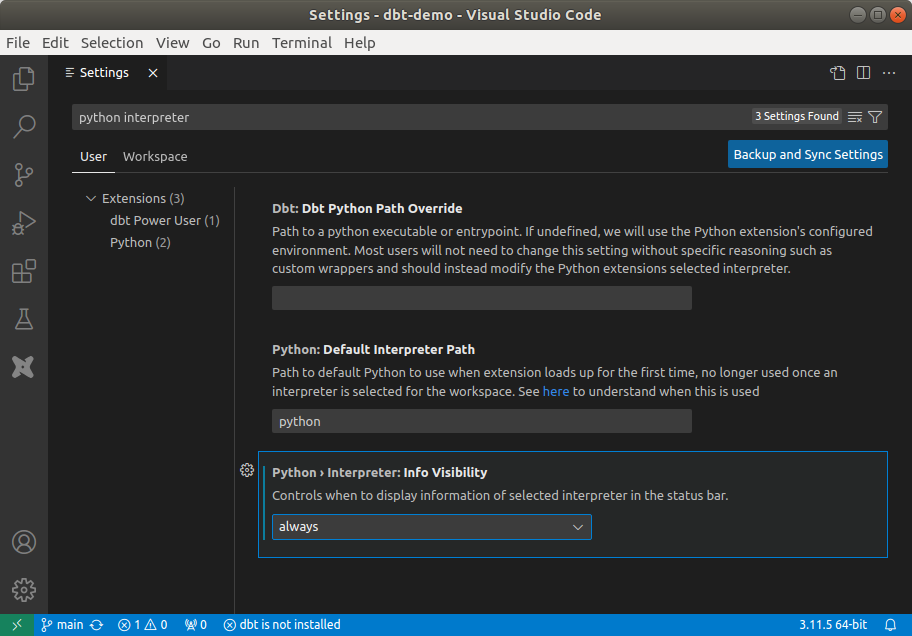Close the Settings editor tab

coord(153,73)
